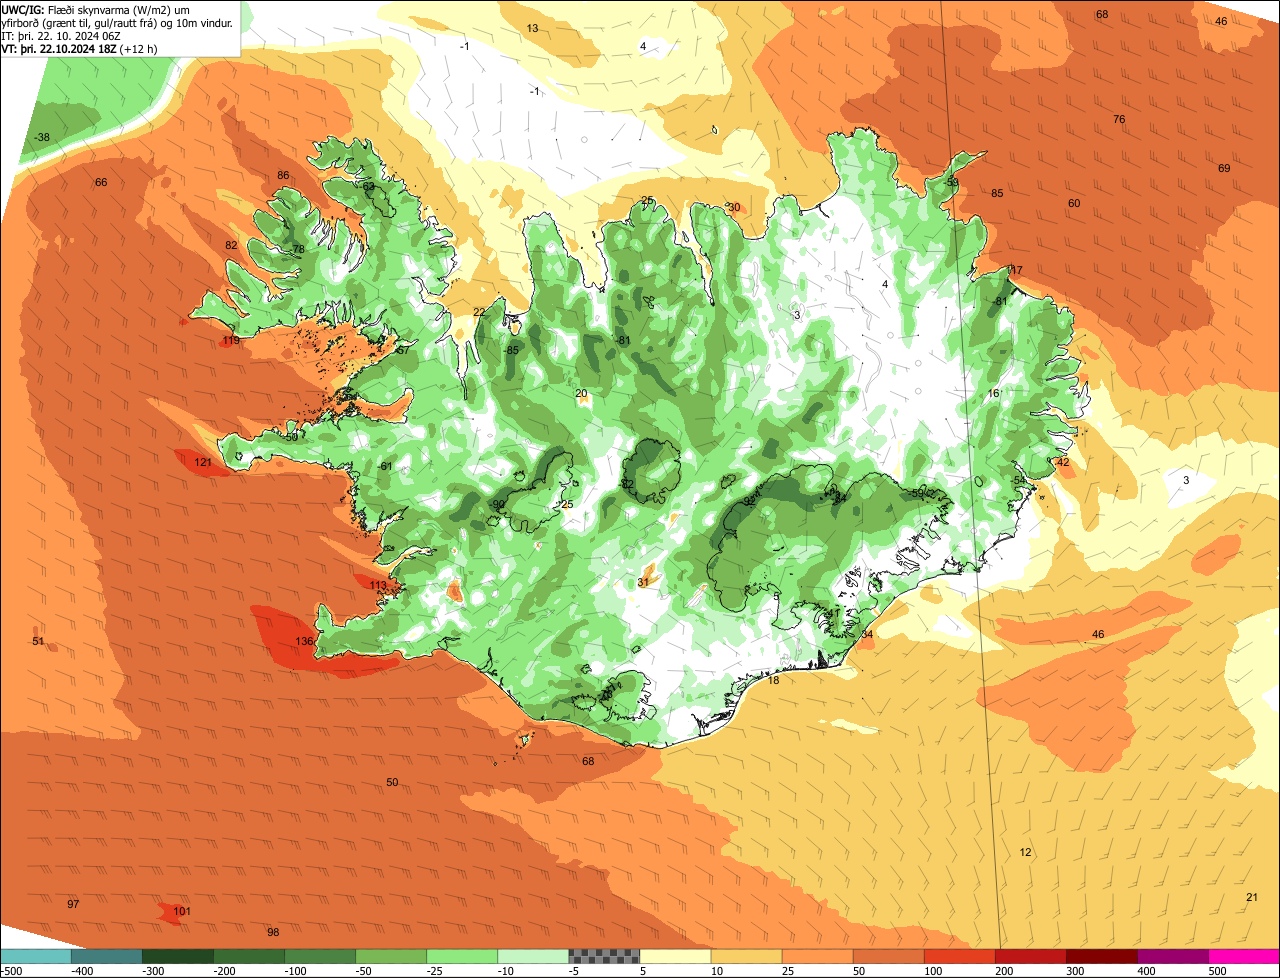This screenshot has width=1280, height=978.
Task: Click the map value 34 off the southeast coast
Action: [867, 634]
